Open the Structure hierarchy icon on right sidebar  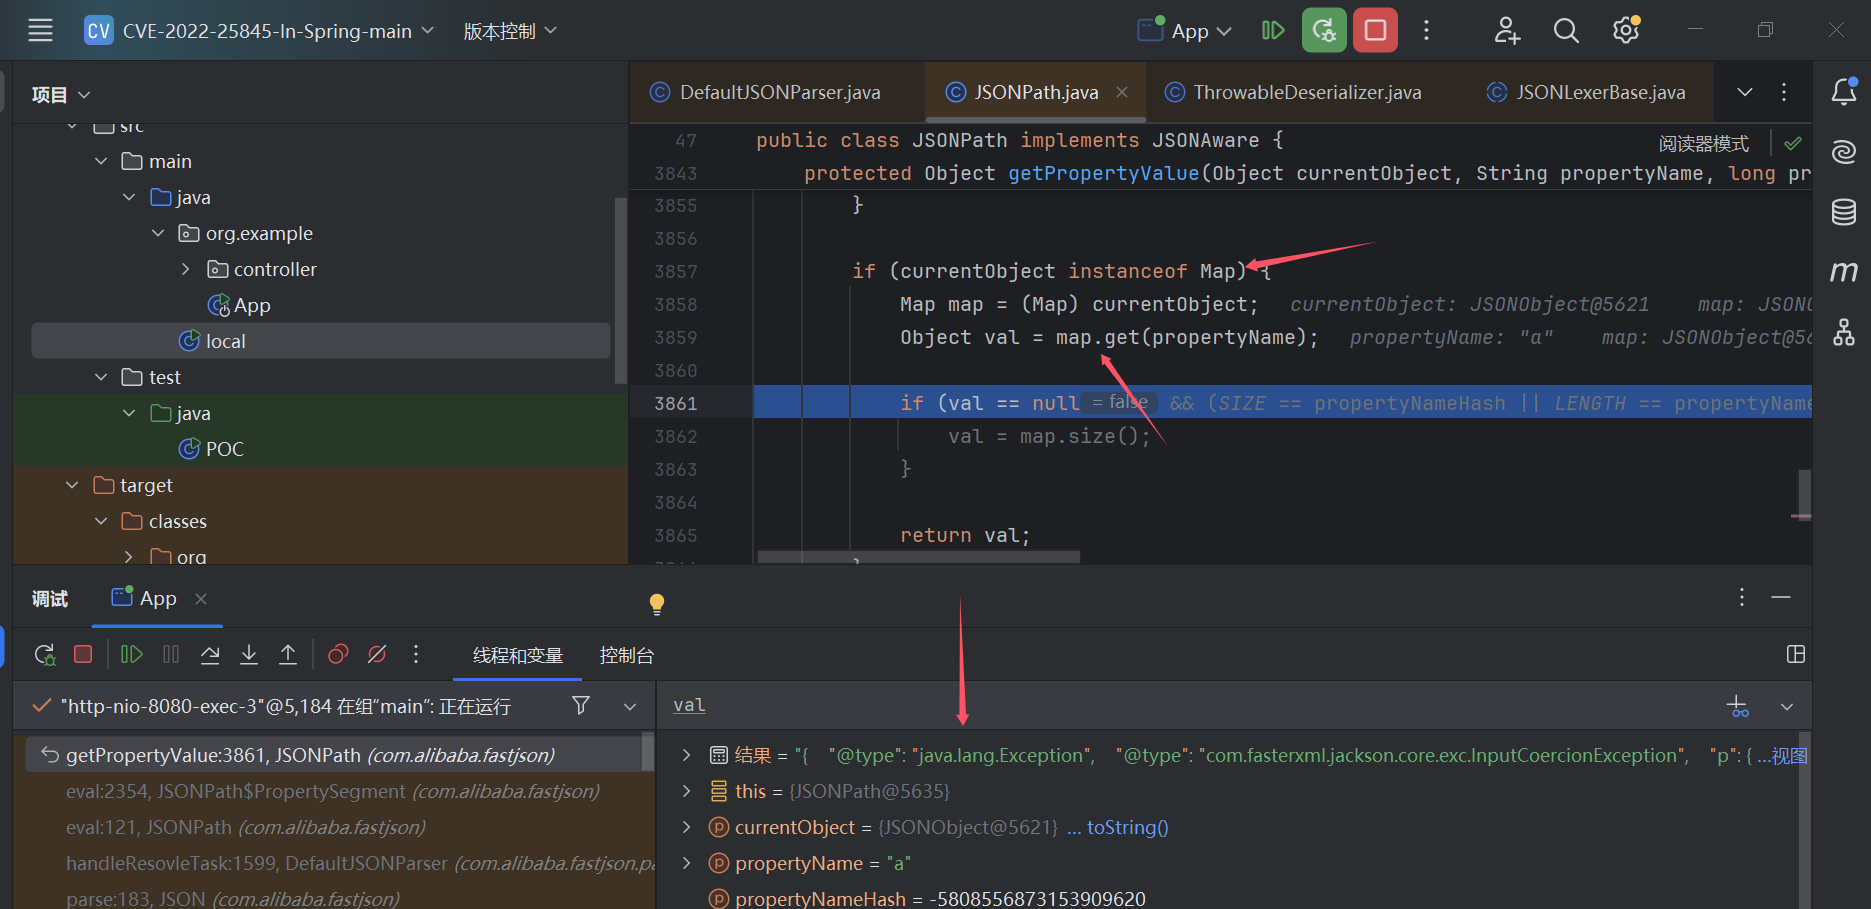click(1844, 332)
